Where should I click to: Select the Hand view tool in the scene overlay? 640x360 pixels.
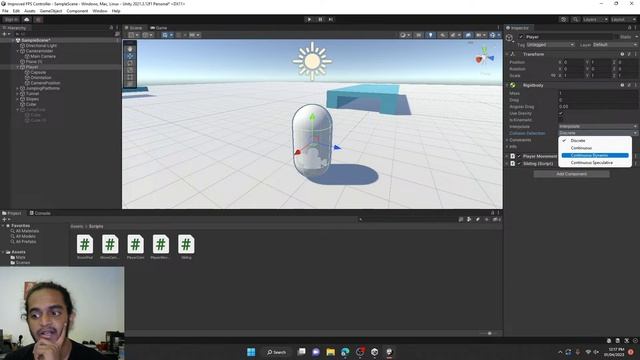click(x=130, y=49)
